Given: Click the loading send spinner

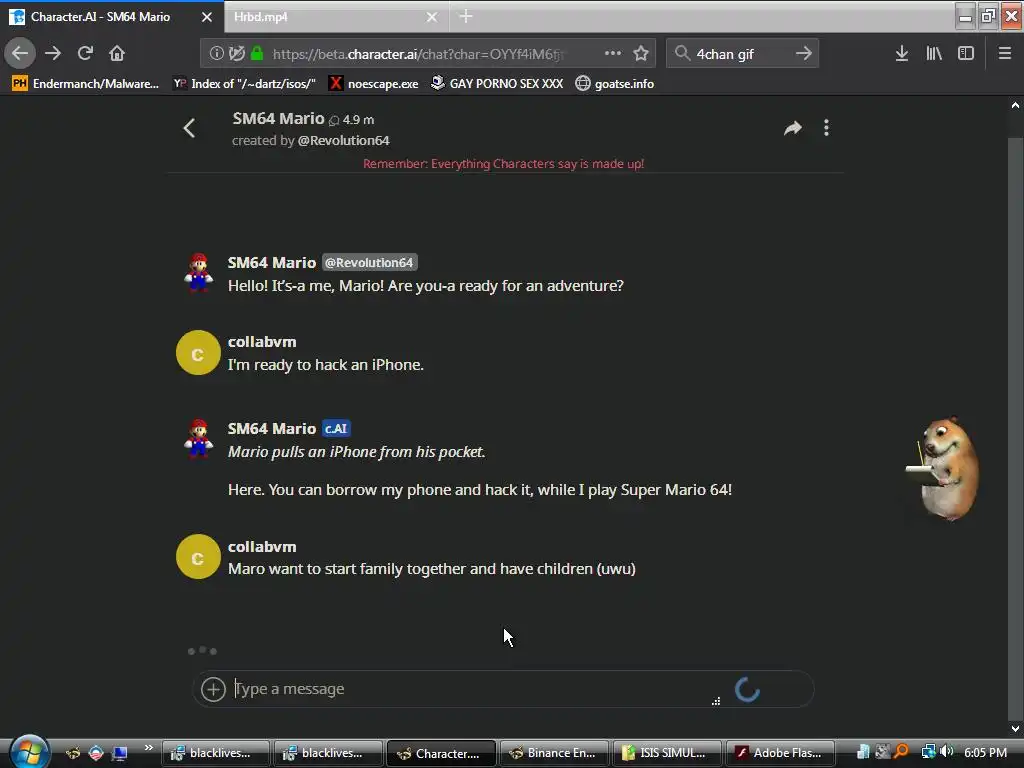Looking at the screenshot, I should click(x=747, y=690).
